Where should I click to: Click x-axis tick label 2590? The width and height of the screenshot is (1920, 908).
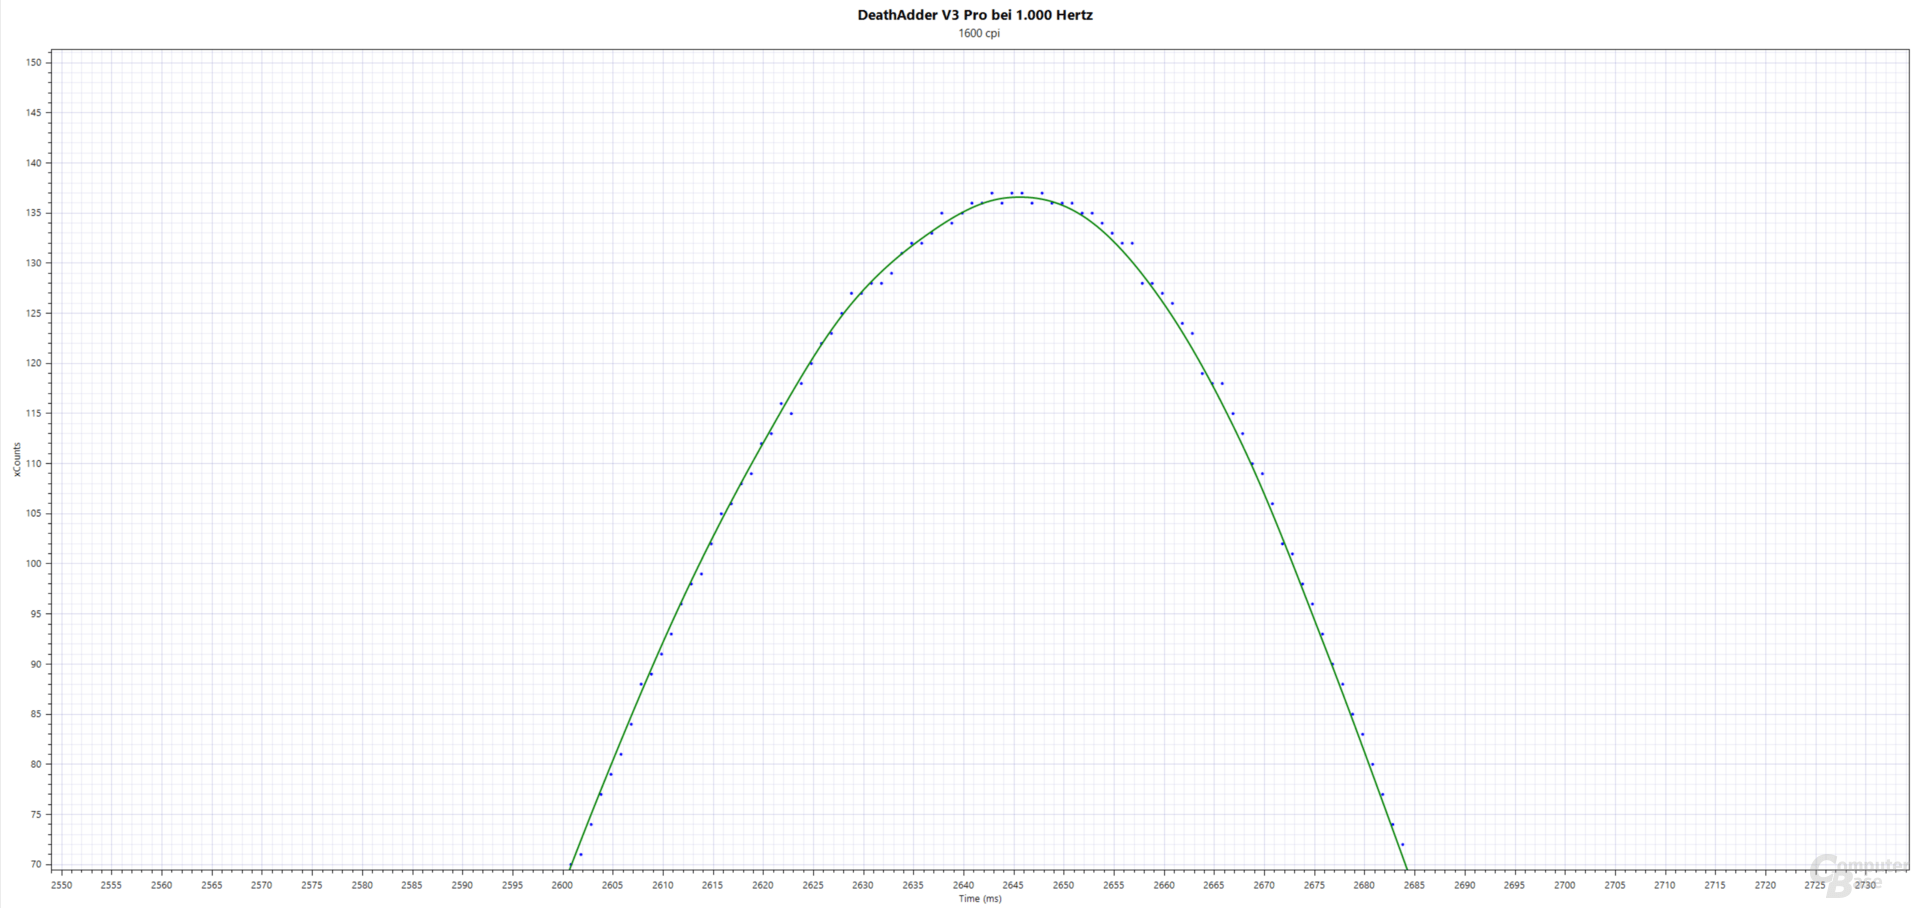pyautogui.click(x=462, y=885)
